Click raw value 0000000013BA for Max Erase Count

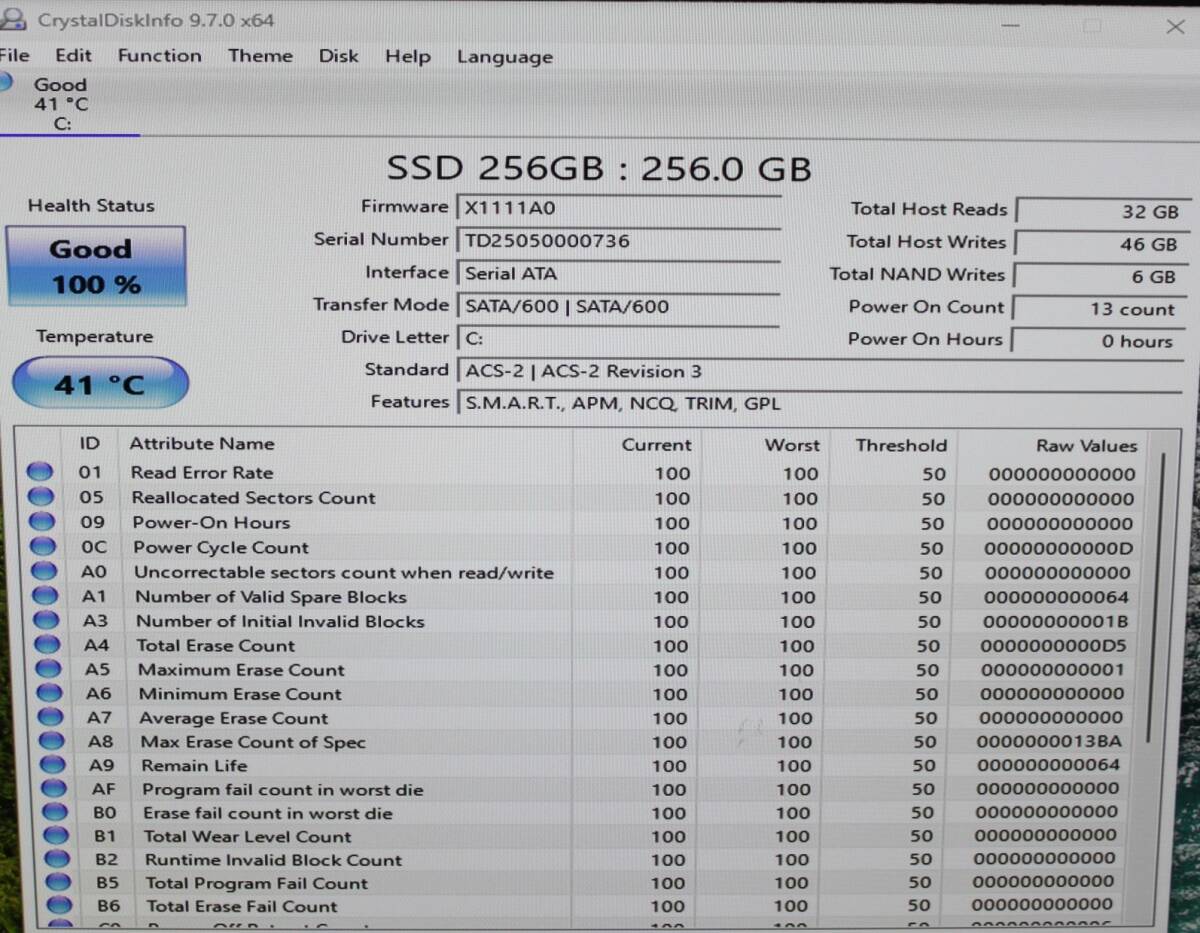pos(1049,742)
